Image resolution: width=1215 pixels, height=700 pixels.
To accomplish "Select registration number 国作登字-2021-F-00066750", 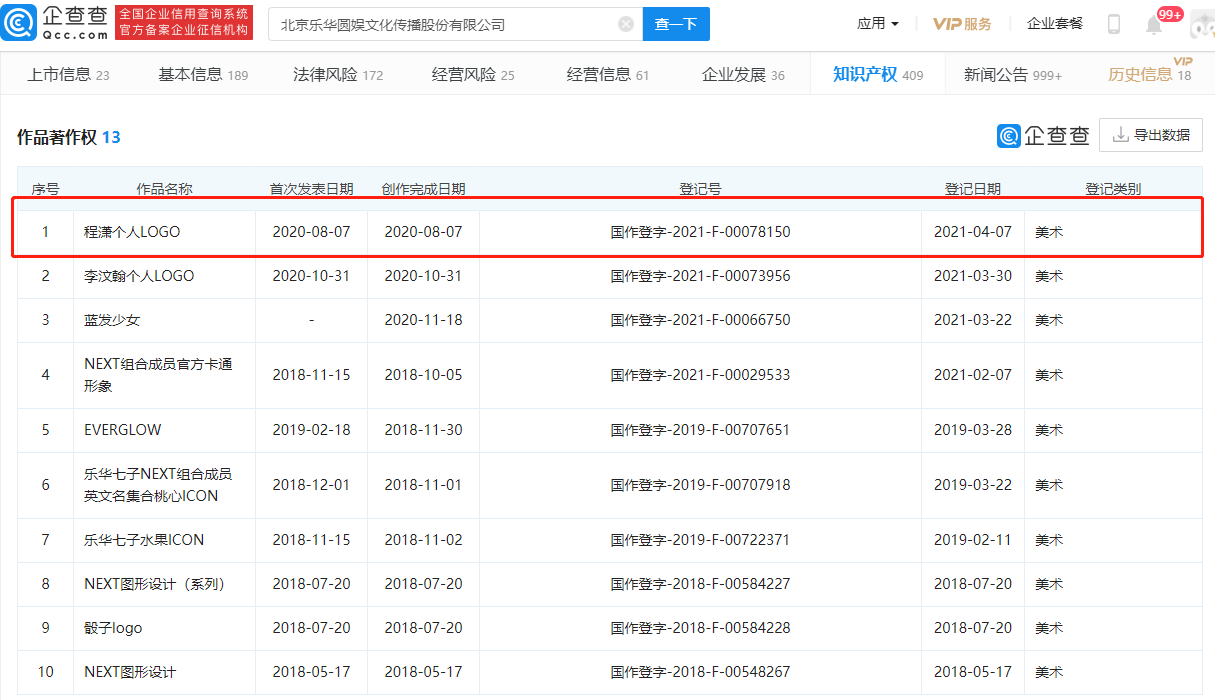I will point(700,320).
